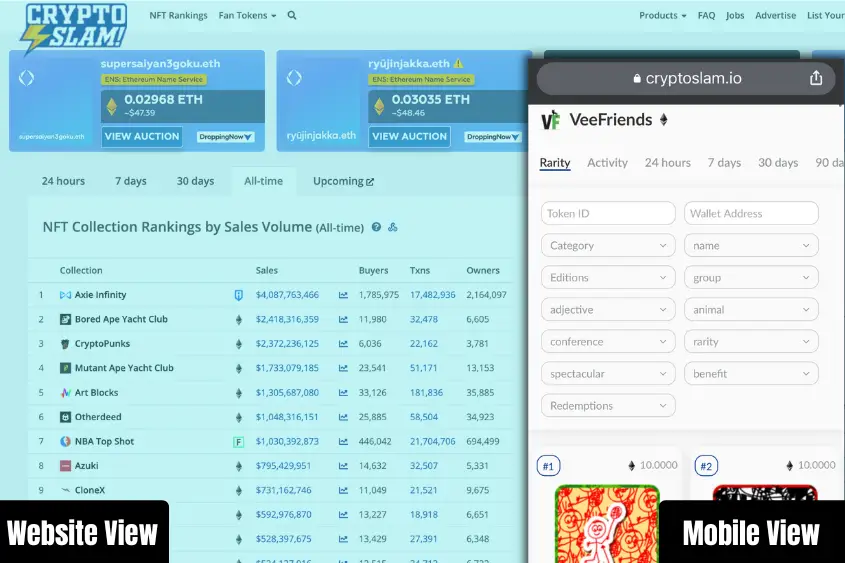Tap the share icon in mobile address bar
This screenshot has width=845, height=563.
point(816,78)
